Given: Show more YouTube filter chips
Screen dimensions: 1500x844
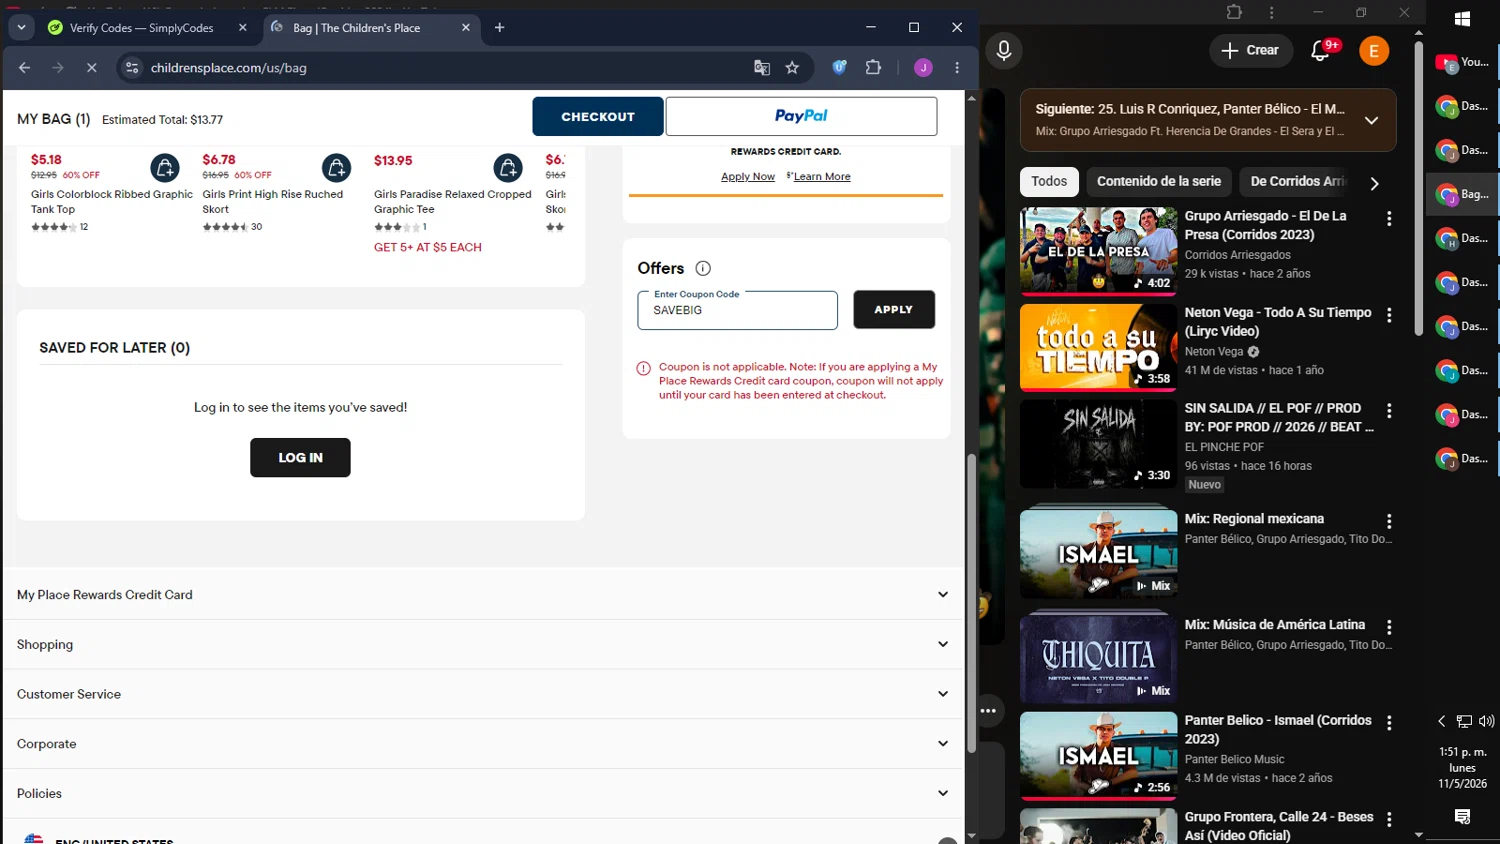Looking at the screenshot, I should 1374,183.
